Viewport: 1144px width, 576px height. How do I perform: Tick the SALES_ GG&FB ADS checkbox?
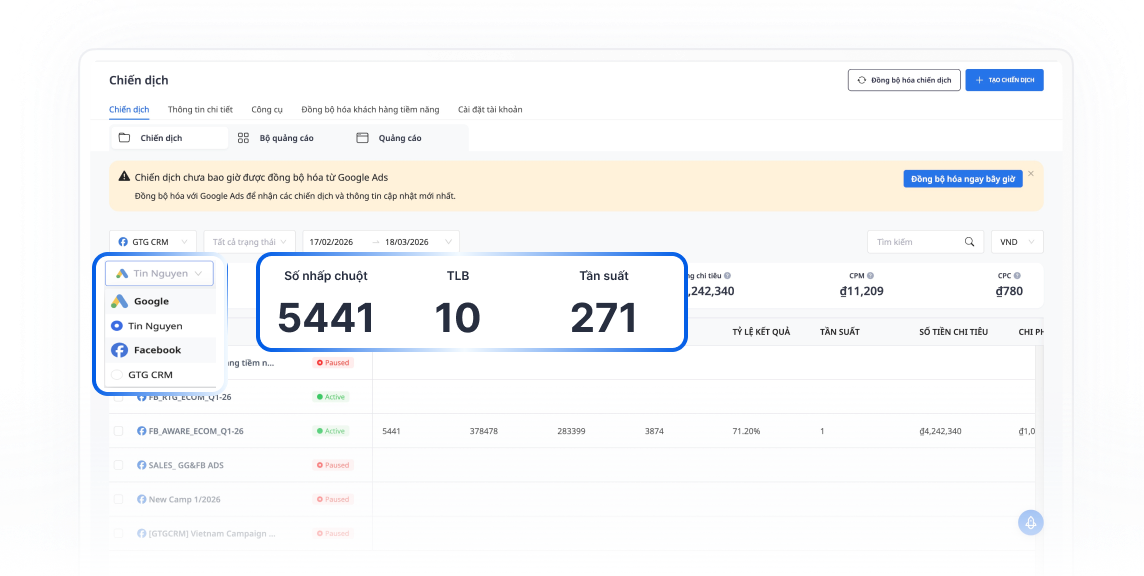[x=118, y=465]
